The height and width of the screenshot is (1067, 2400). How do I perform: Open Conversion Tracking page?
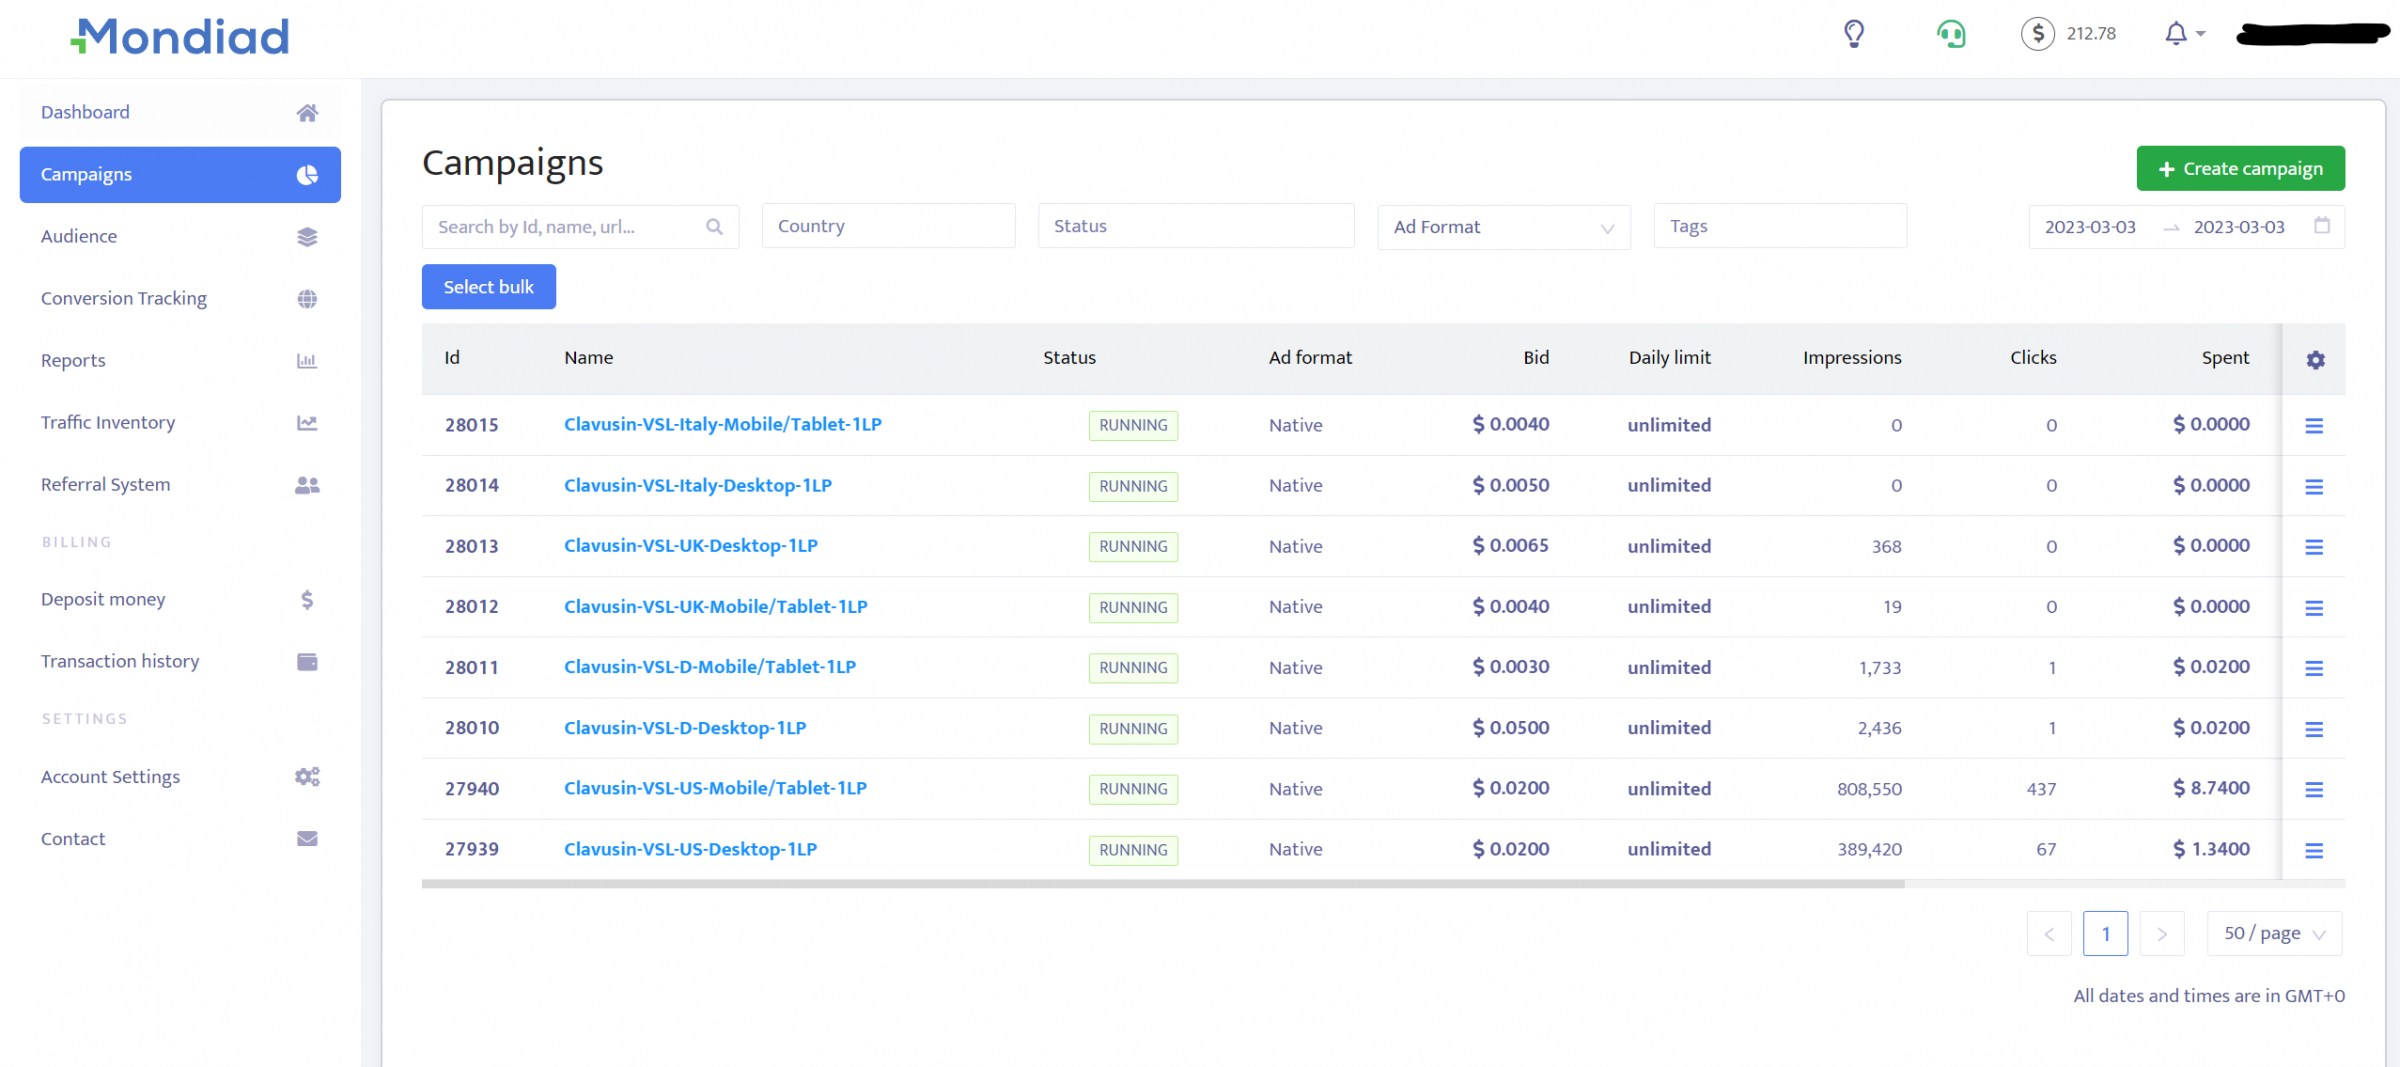point(180,299)
